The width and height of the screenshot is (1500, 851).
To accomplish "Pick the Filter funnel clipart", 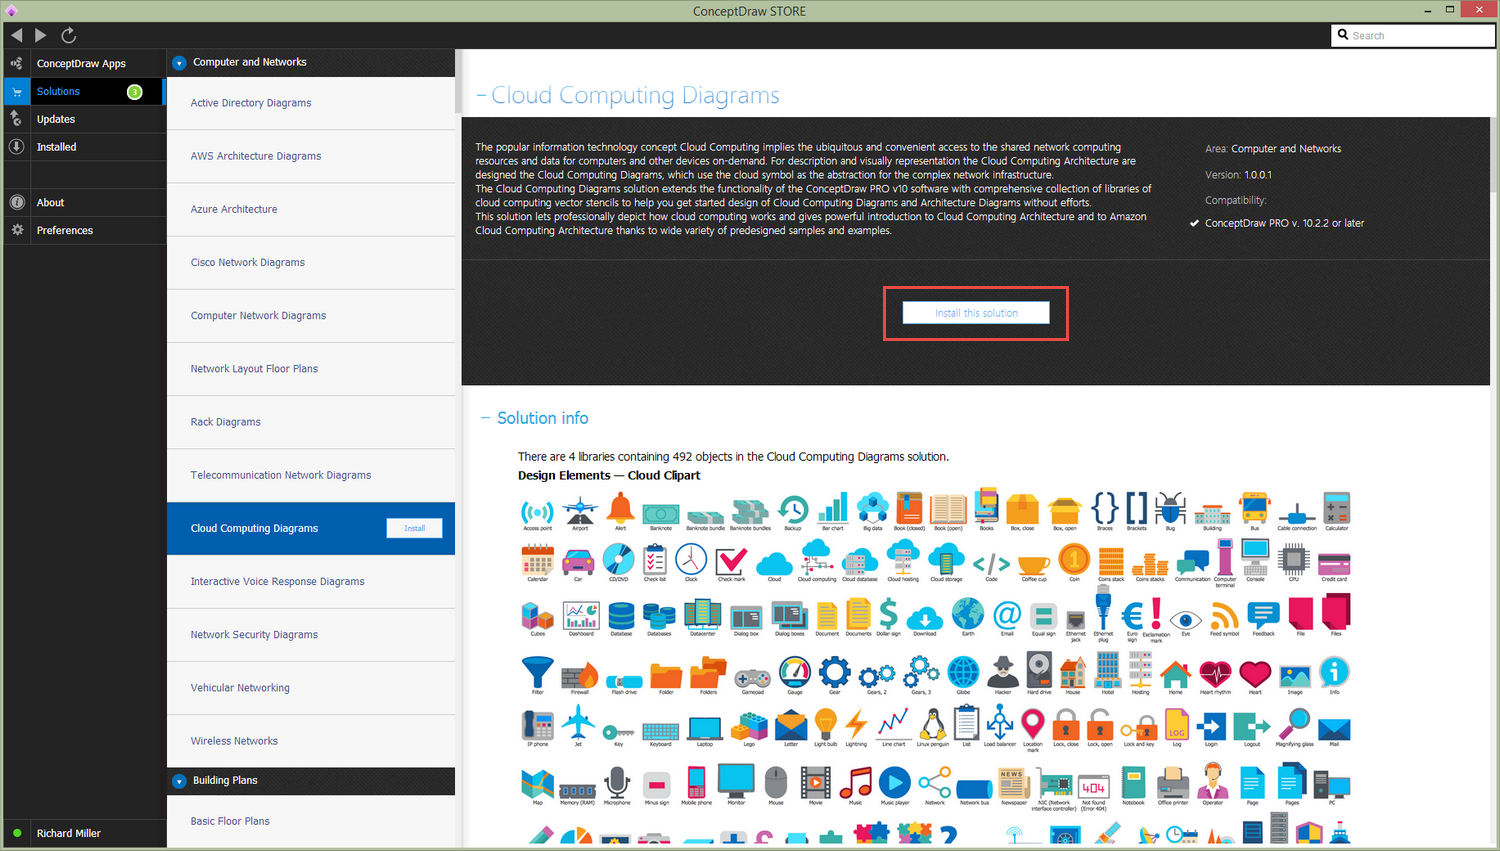I will pos(537,674).
